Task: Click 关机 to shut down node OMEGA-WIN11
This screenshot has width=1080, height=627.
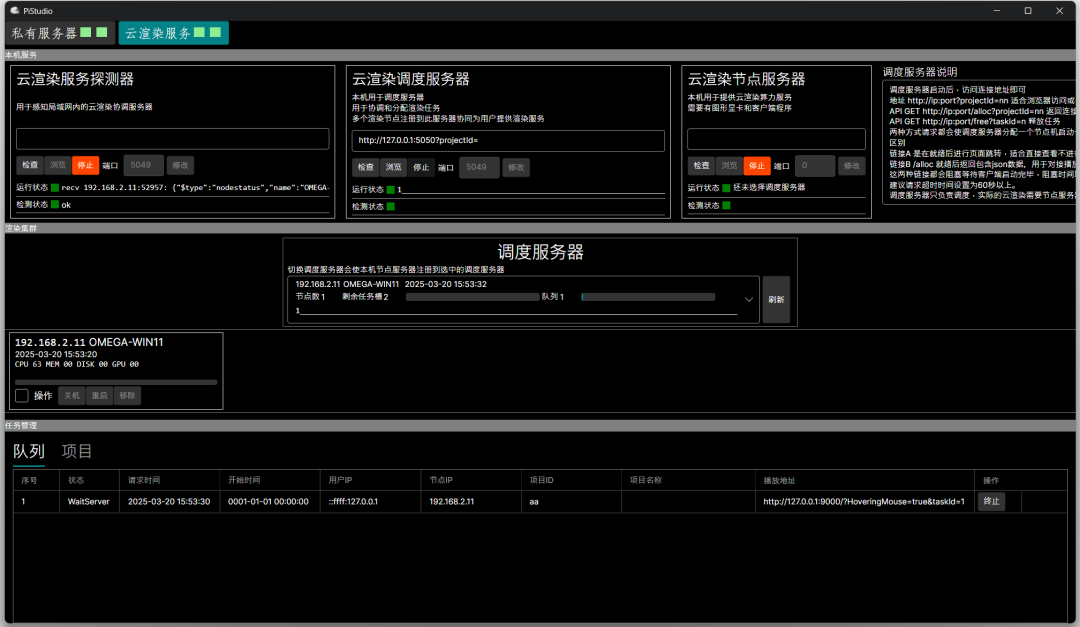Action: (71, 395)
